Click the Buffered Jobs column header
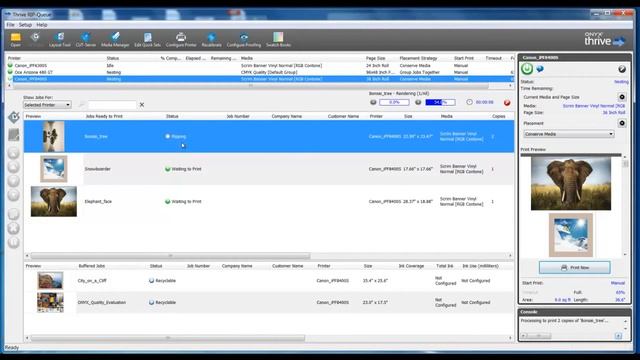This screenshot has height=360, width=640. (92, 266)
